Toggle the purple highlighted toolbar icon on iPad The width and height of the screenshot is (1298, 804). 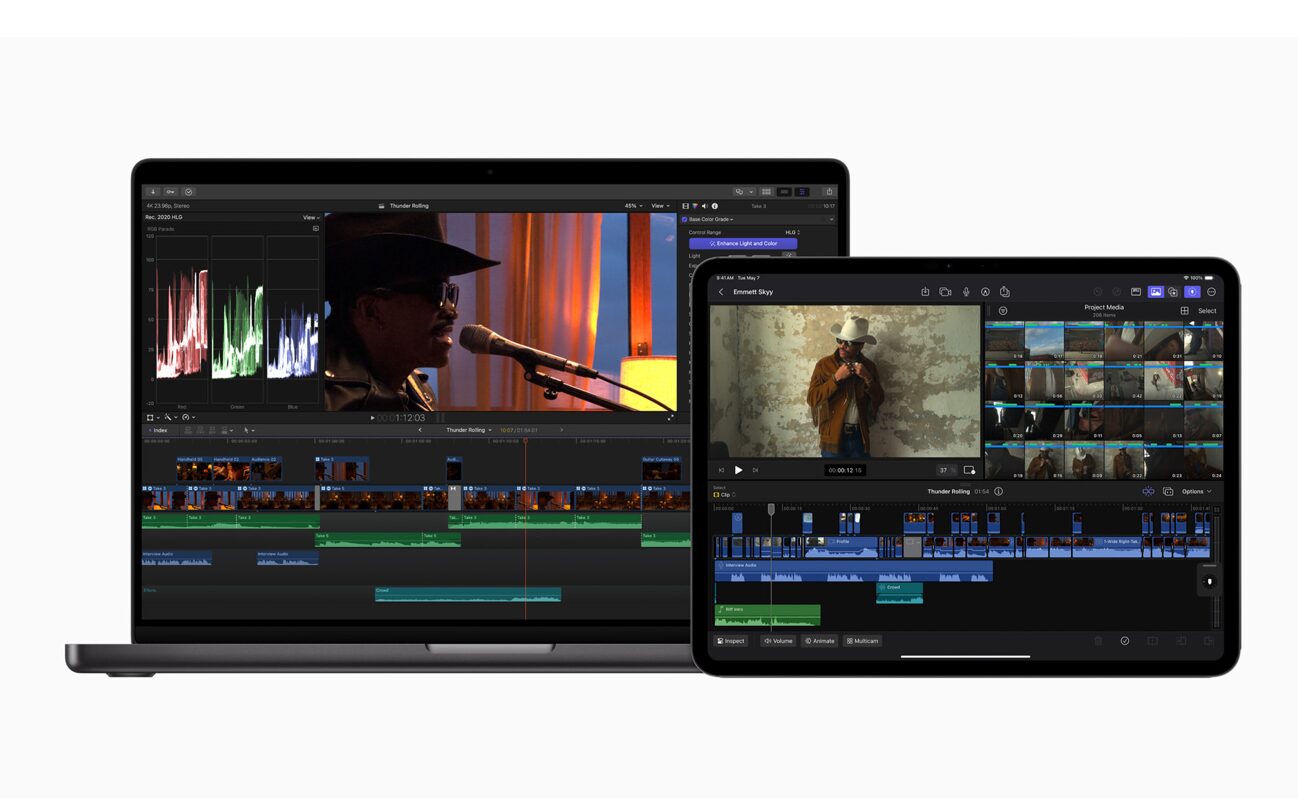pos(1192,292)
